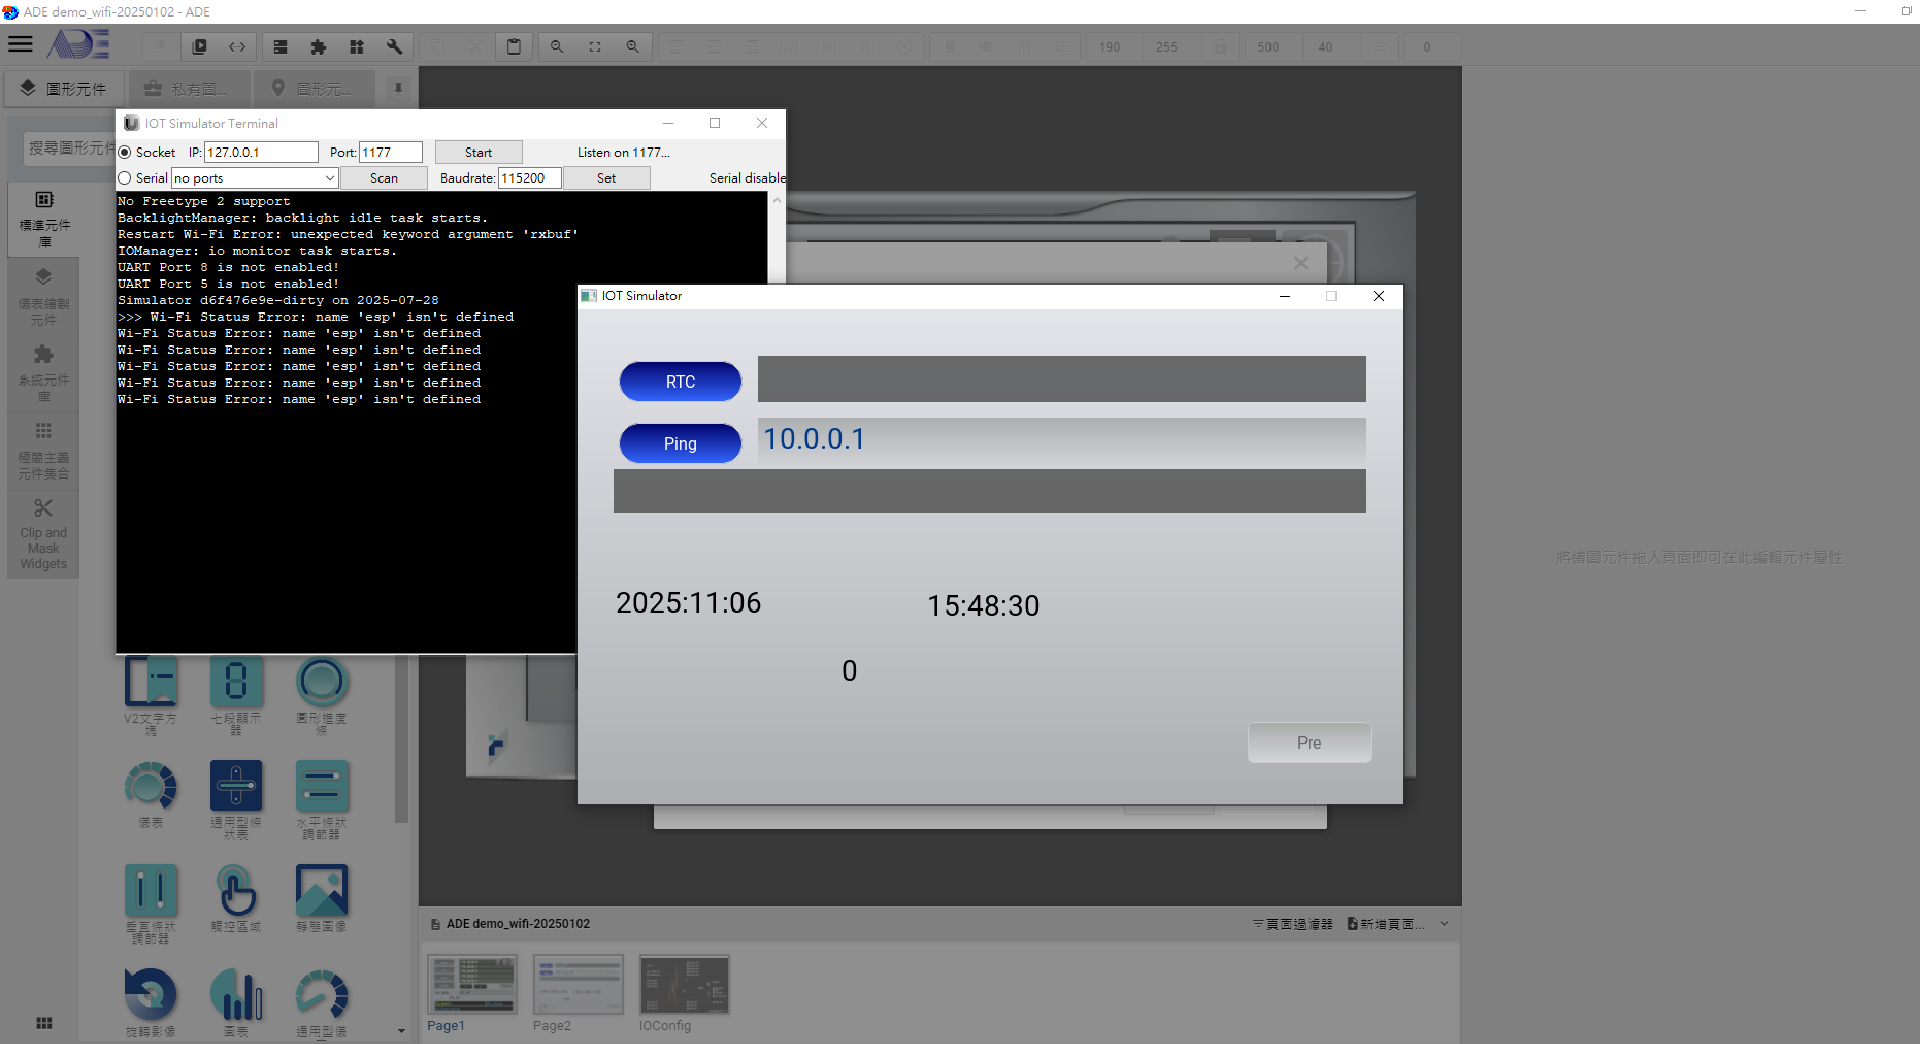Open the 標準元件庫 sidebar category

pyautogui.click(x=44, y=218)
